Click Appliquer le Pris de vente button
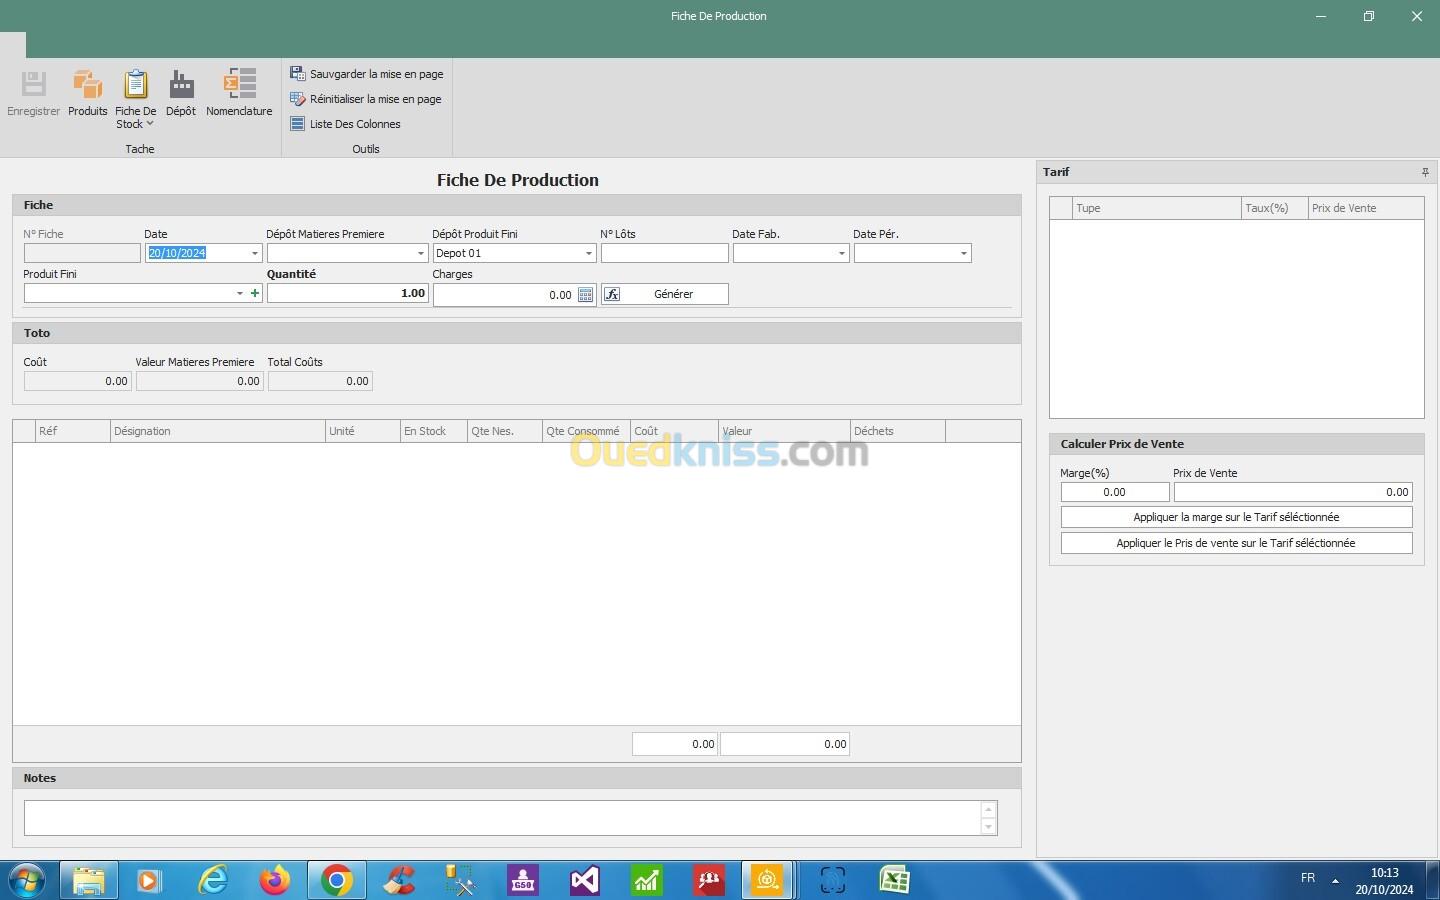This screenshot has height=900, width=1440. pos(1236,543)
